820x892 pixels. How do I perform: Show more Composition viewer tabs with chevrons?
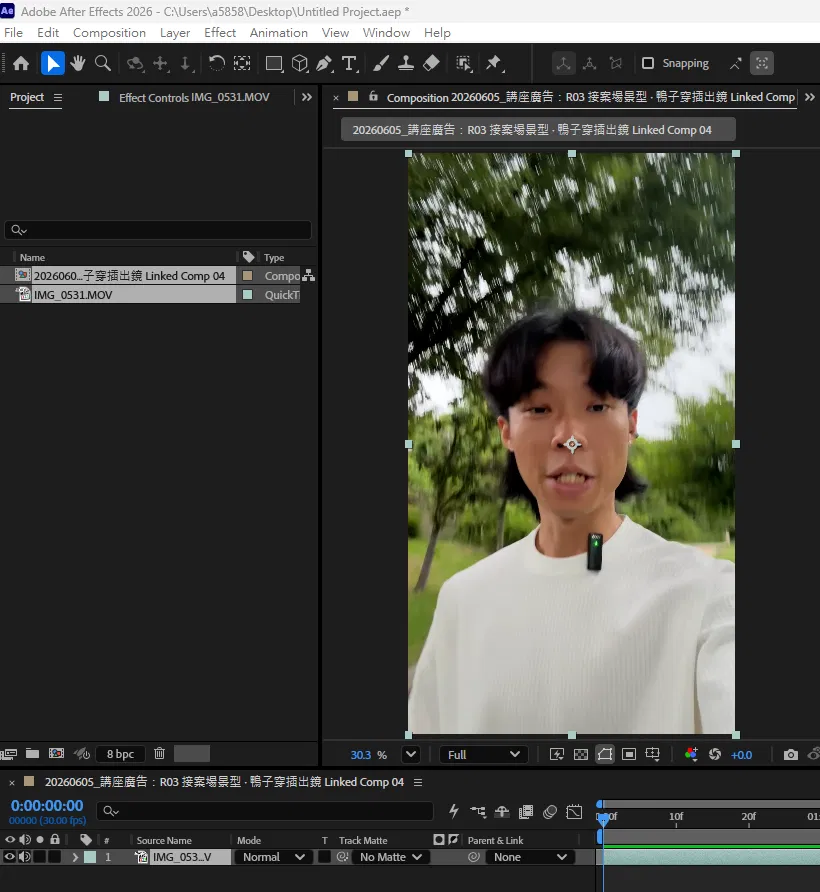pos(810,97)
